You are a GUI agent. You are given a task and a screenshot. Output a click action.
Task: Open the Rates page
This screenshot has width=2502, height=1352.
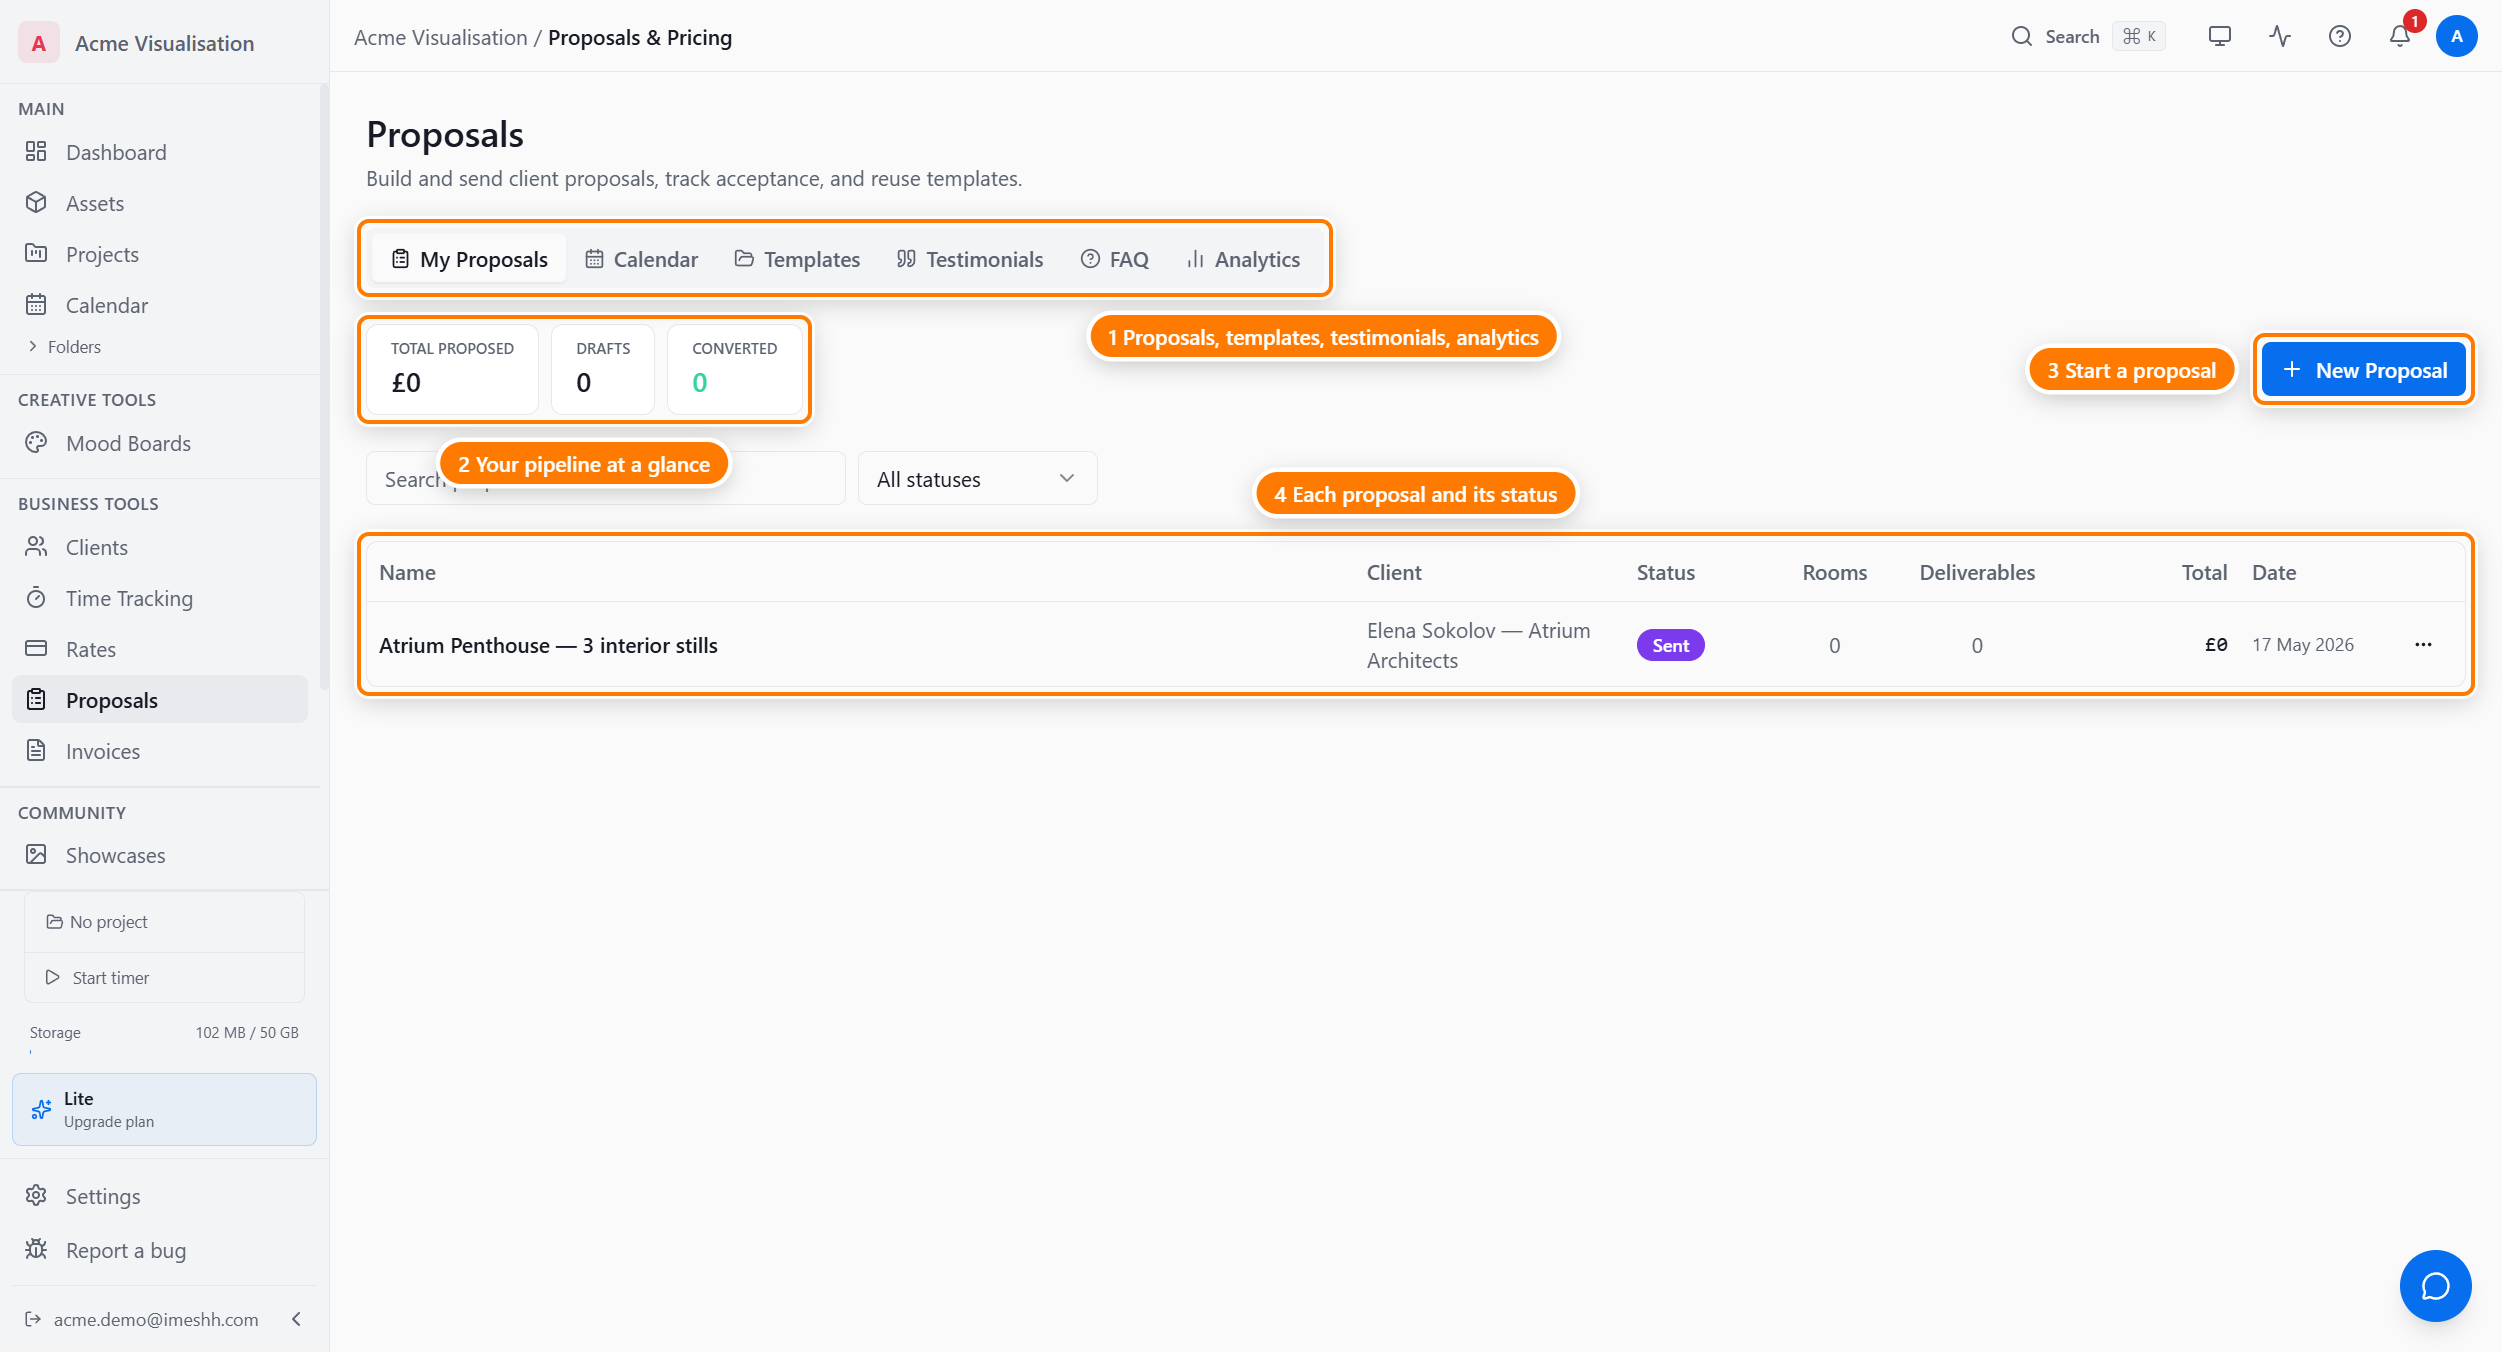tap(160, 649)
